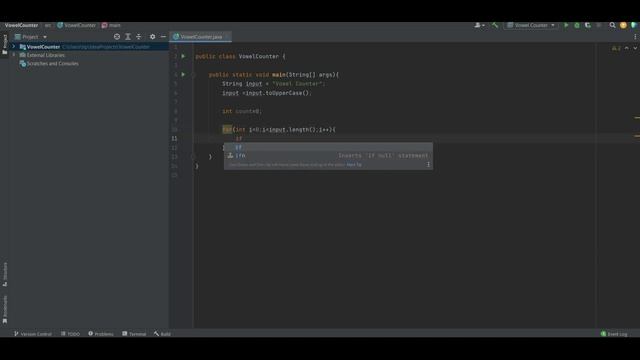Toggle the Structure vertical side tab
The width and height of the screenshot is (640, 360).
click(x=5, y=274)
